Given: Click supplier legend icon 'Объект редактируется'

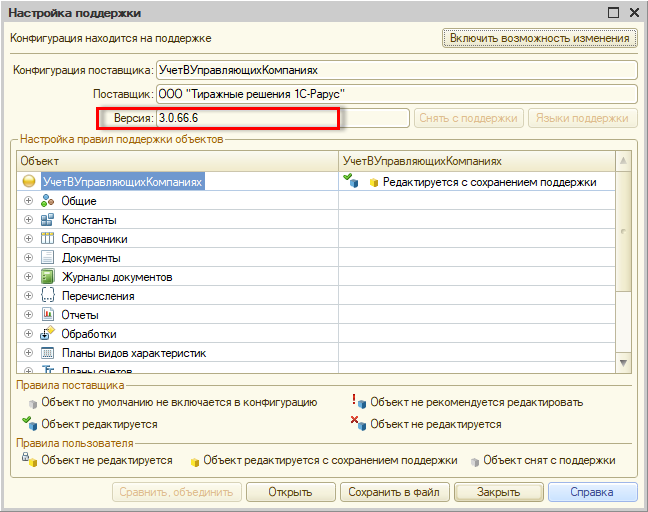Looking at the screenshot, I should 30,423.
